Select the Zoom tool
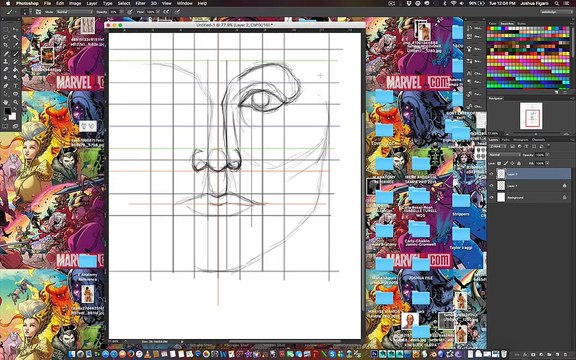Viewport: 576px width, 360px height. pos(15,102)
